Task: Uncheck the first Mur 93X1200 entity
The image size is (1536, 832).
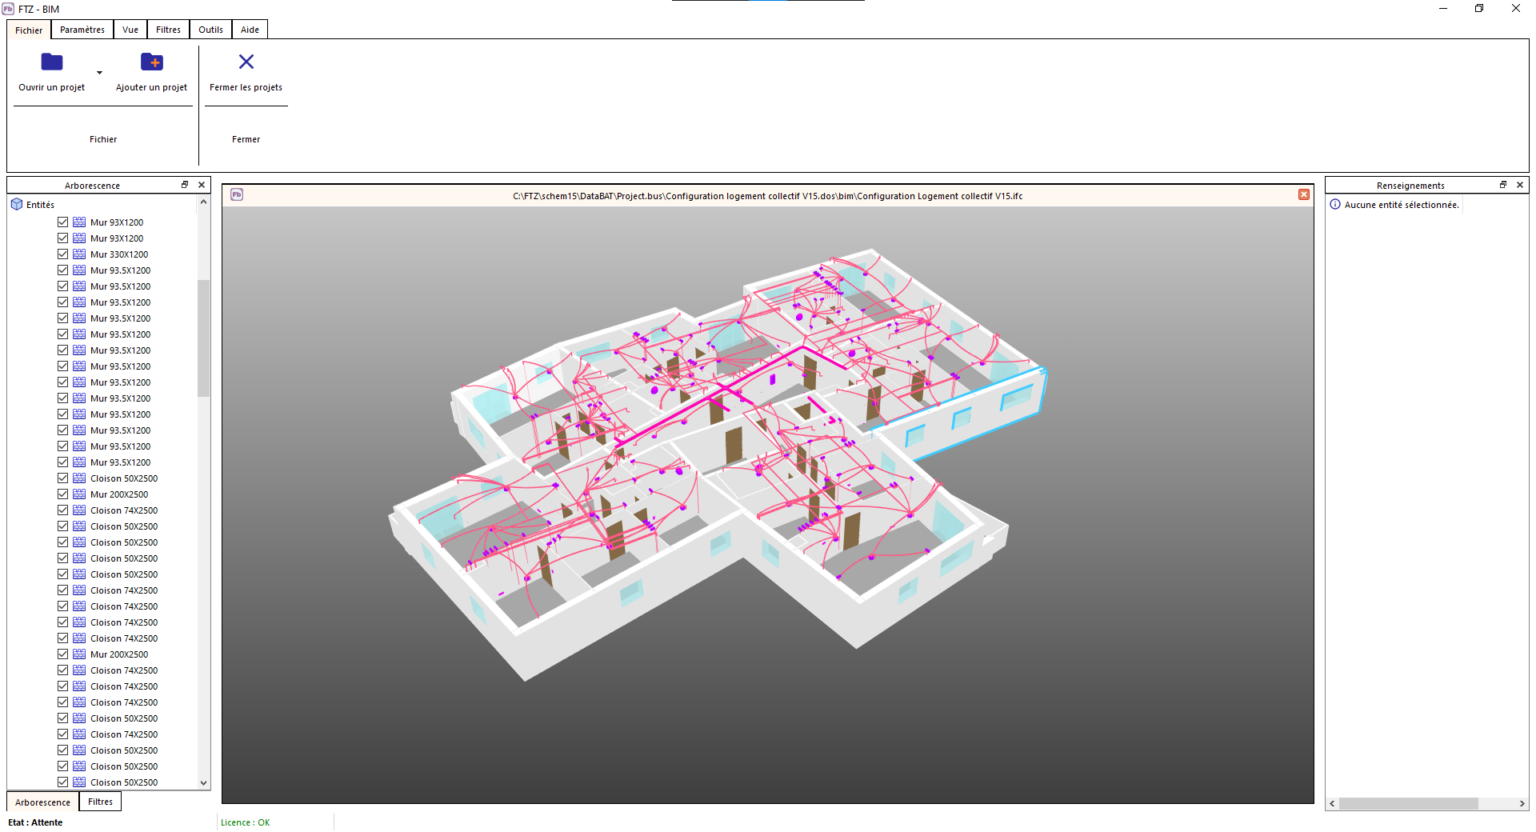Action: pos(62,221)
